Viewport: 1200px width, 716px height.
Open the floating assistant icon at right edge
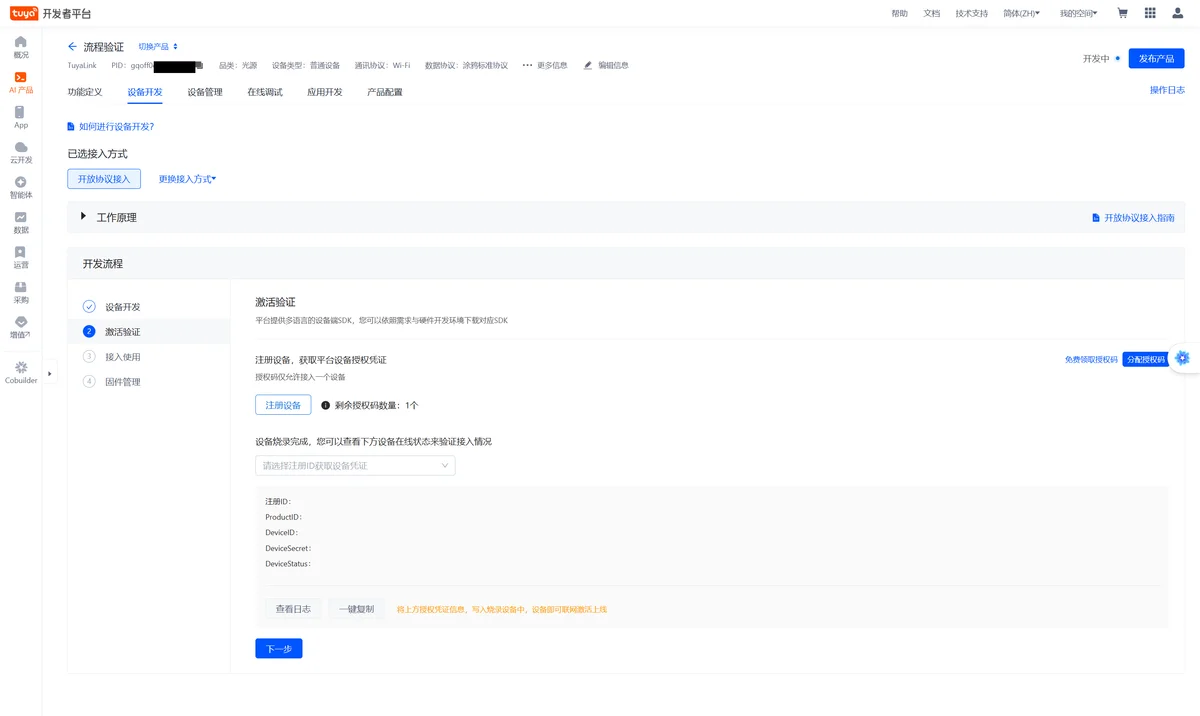click(x=1182, y=358)
